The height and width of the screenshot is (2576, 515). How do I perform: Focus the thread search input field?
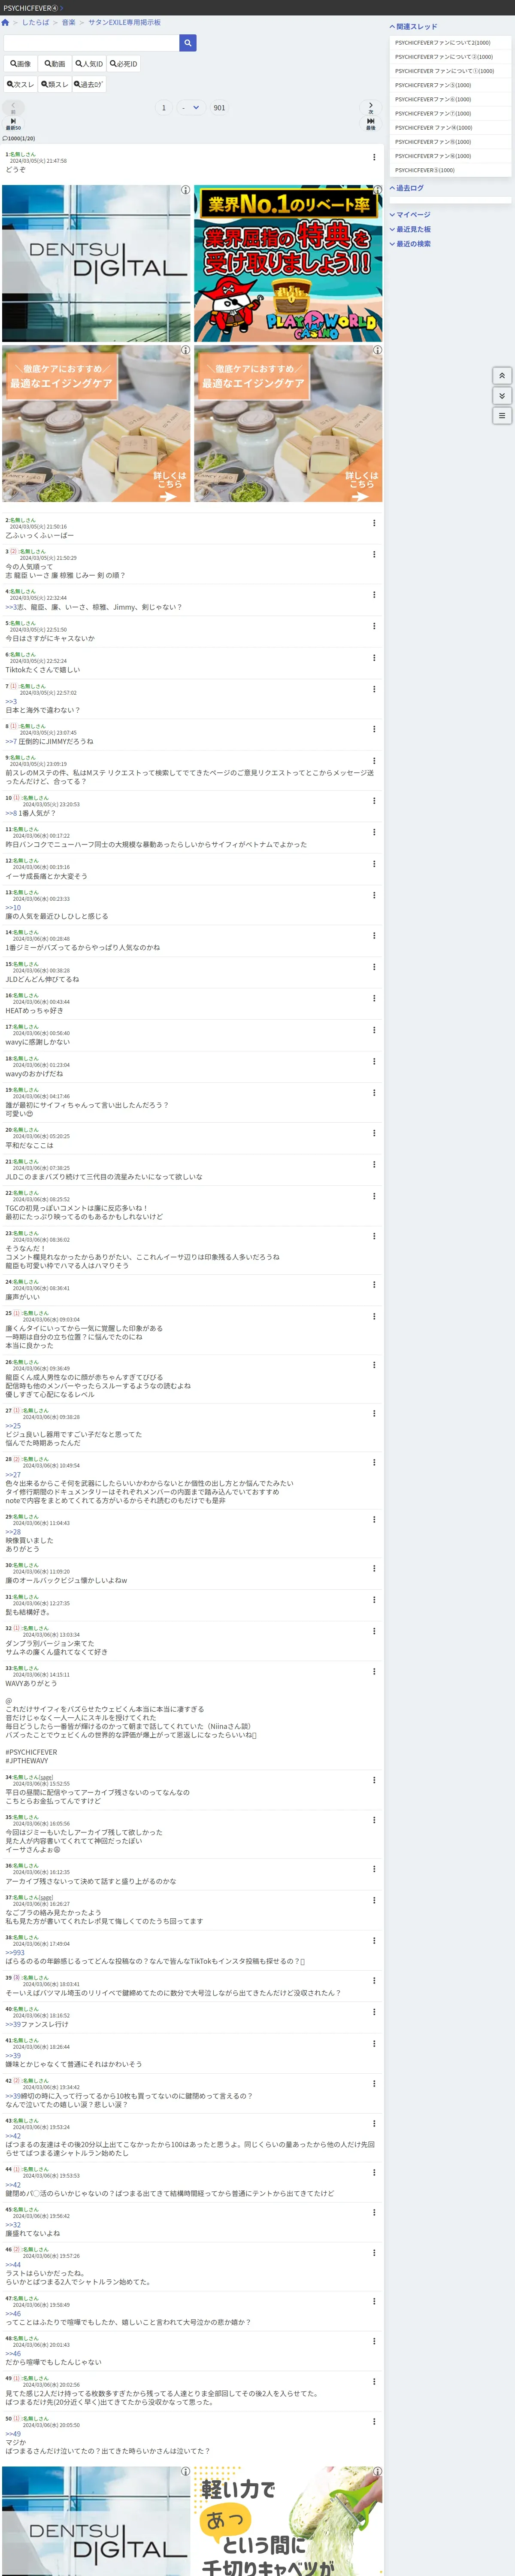92,43
